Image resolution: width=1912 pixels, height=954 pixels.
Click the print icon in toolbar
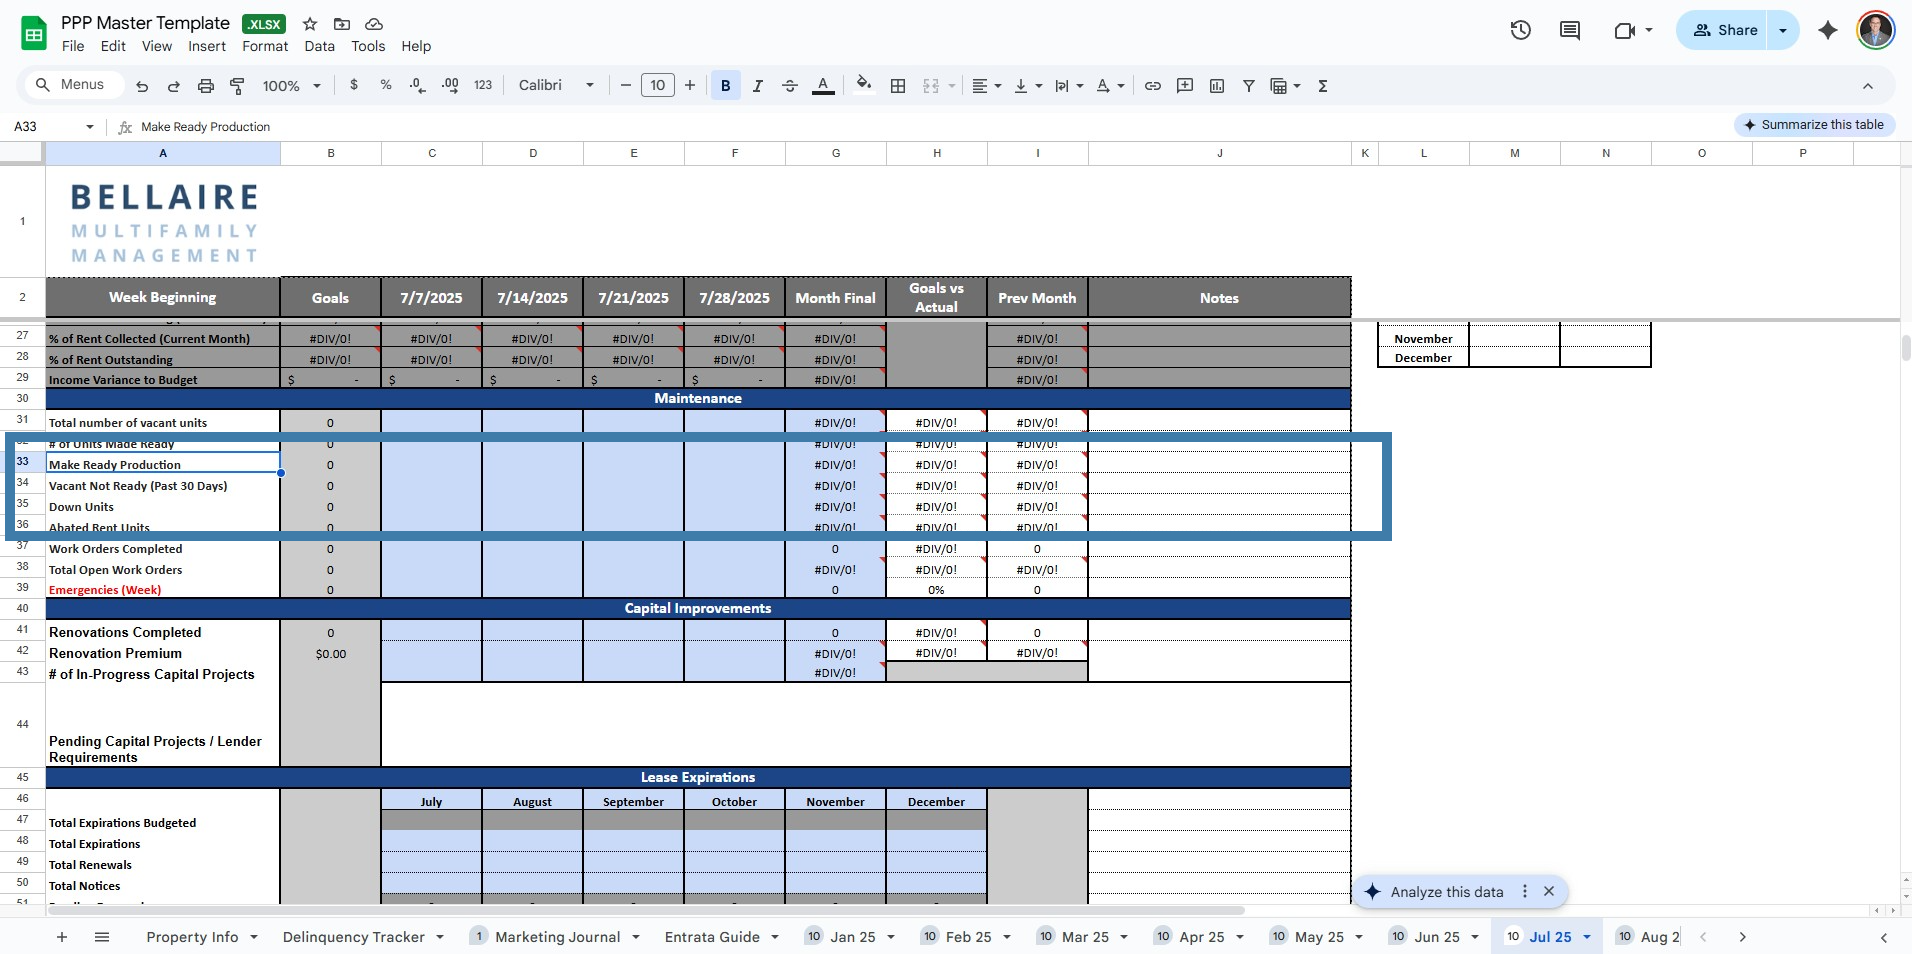205,86
